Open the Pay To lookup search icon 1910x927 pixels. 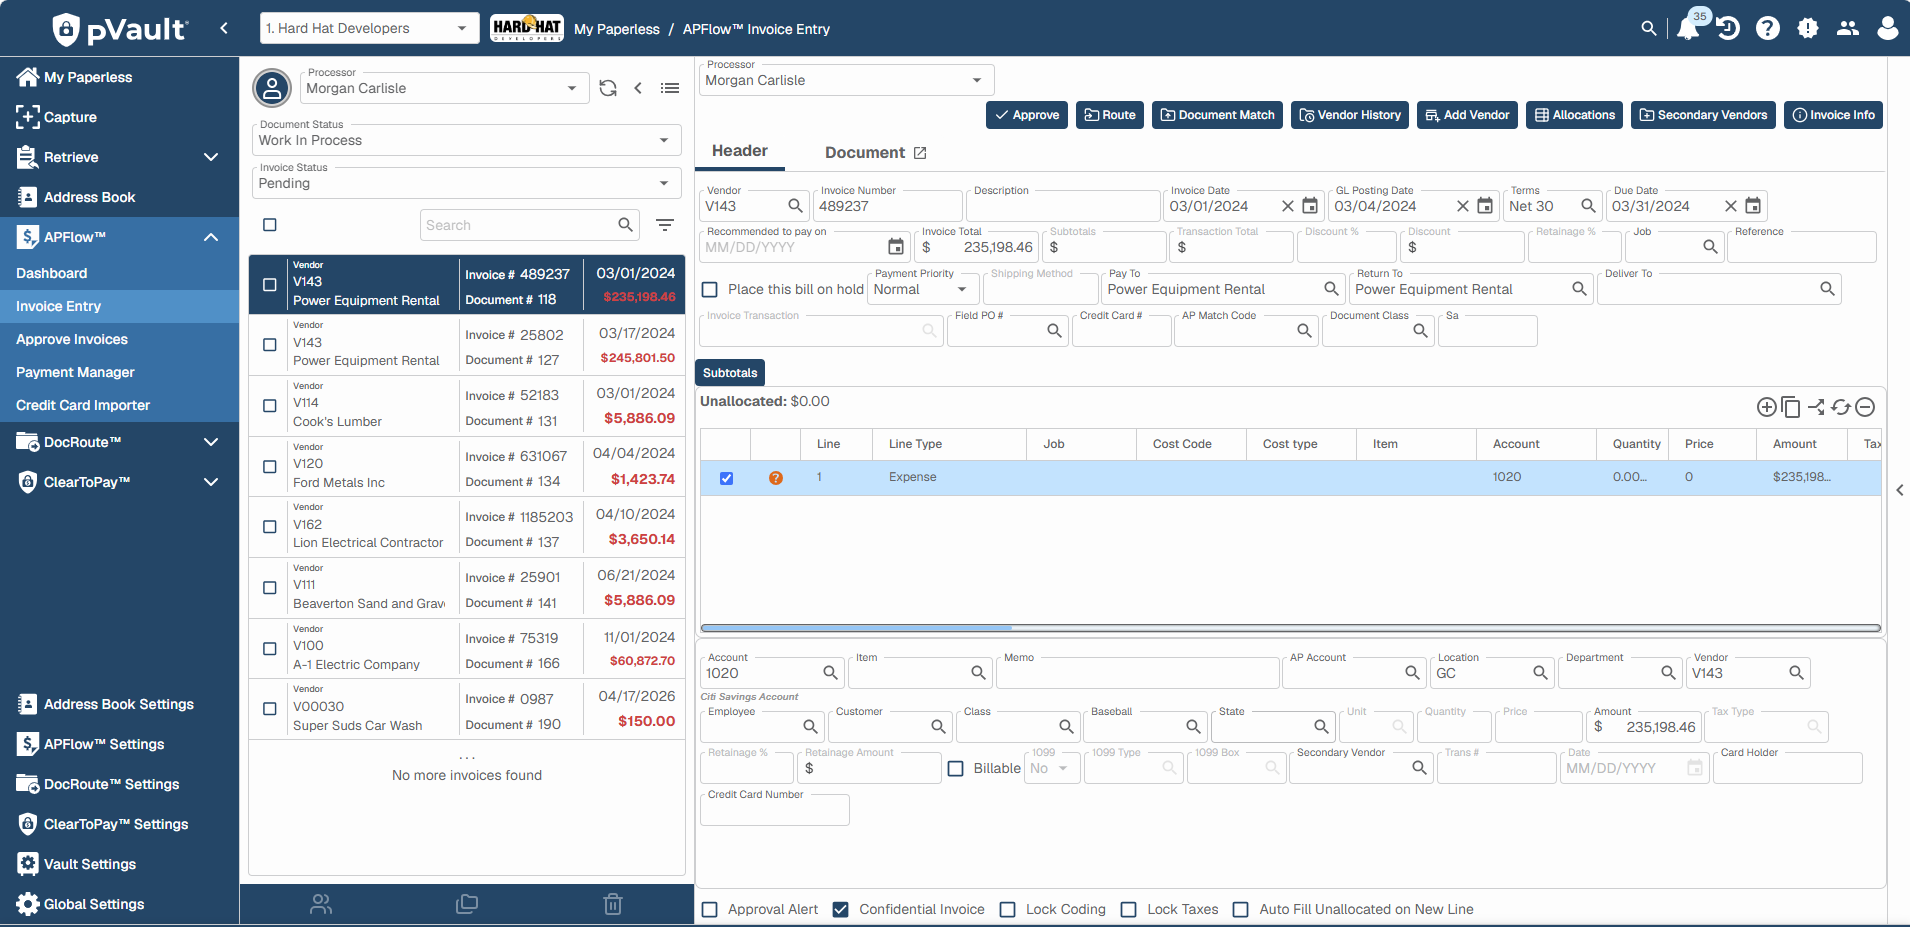click(1331, 289)
